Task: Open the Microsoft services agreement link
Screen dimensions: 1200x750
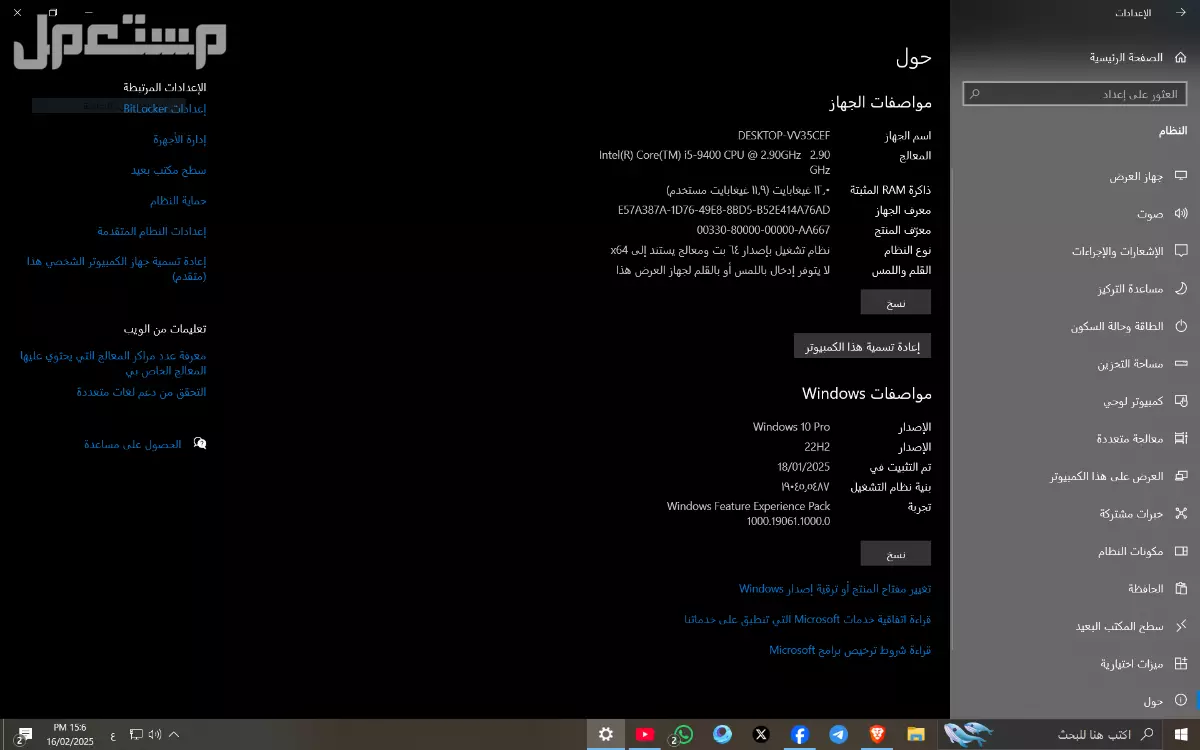Action: coord(808,620)
